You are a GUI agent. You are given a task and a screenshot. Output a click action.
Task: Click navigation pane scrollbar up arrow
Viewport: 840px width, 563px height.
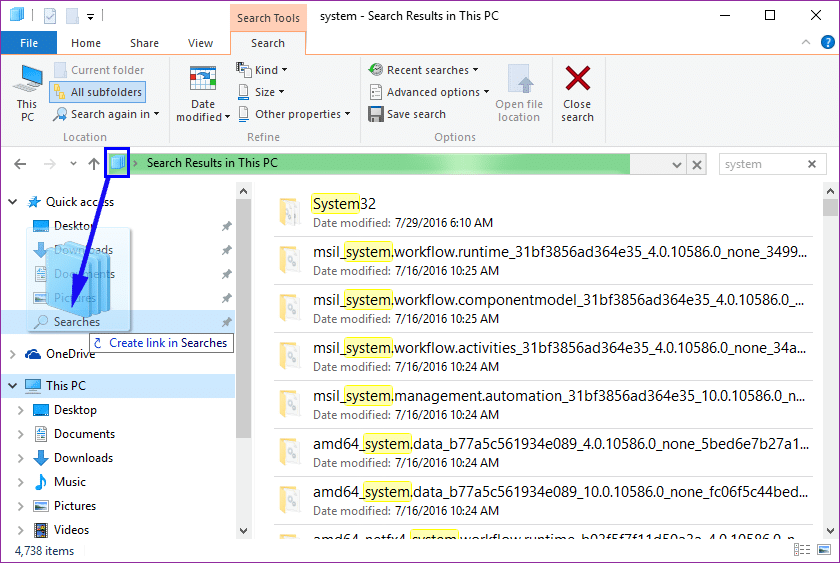point(244,191)
